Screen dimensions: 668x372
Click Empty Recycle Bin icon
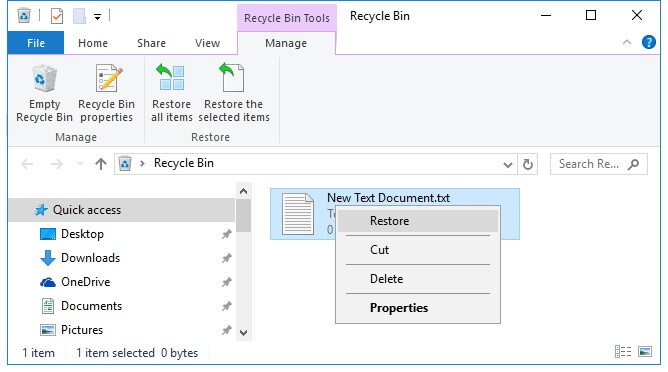pos(44,78)
